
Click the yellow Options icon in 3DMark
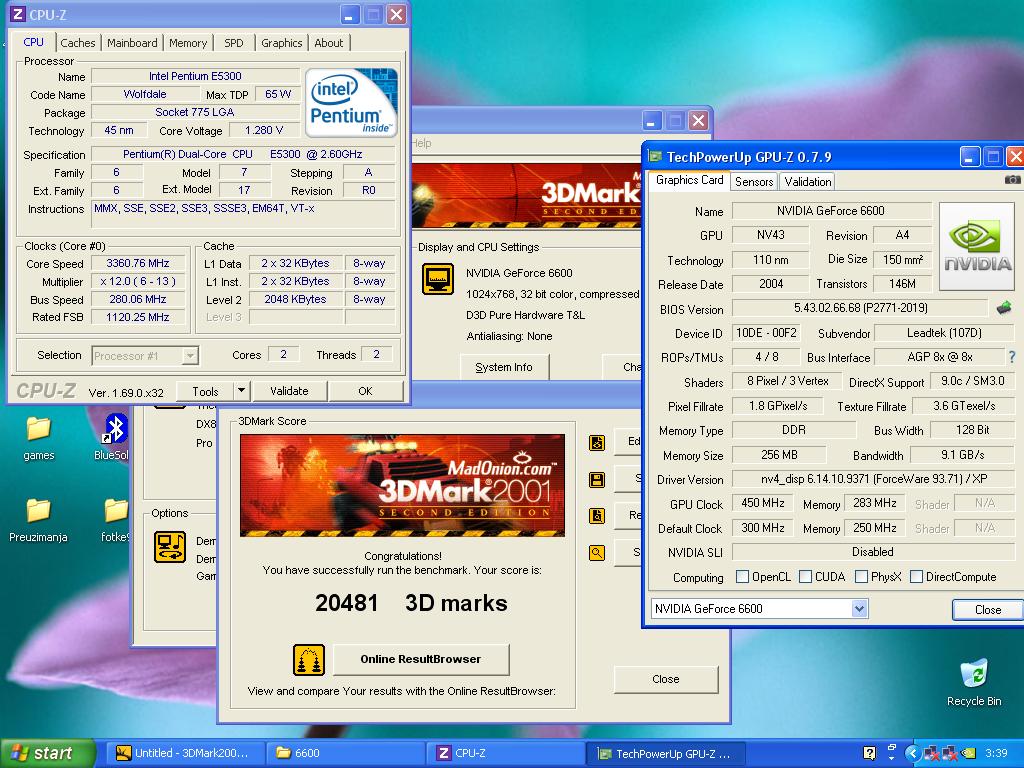[170, 547]
